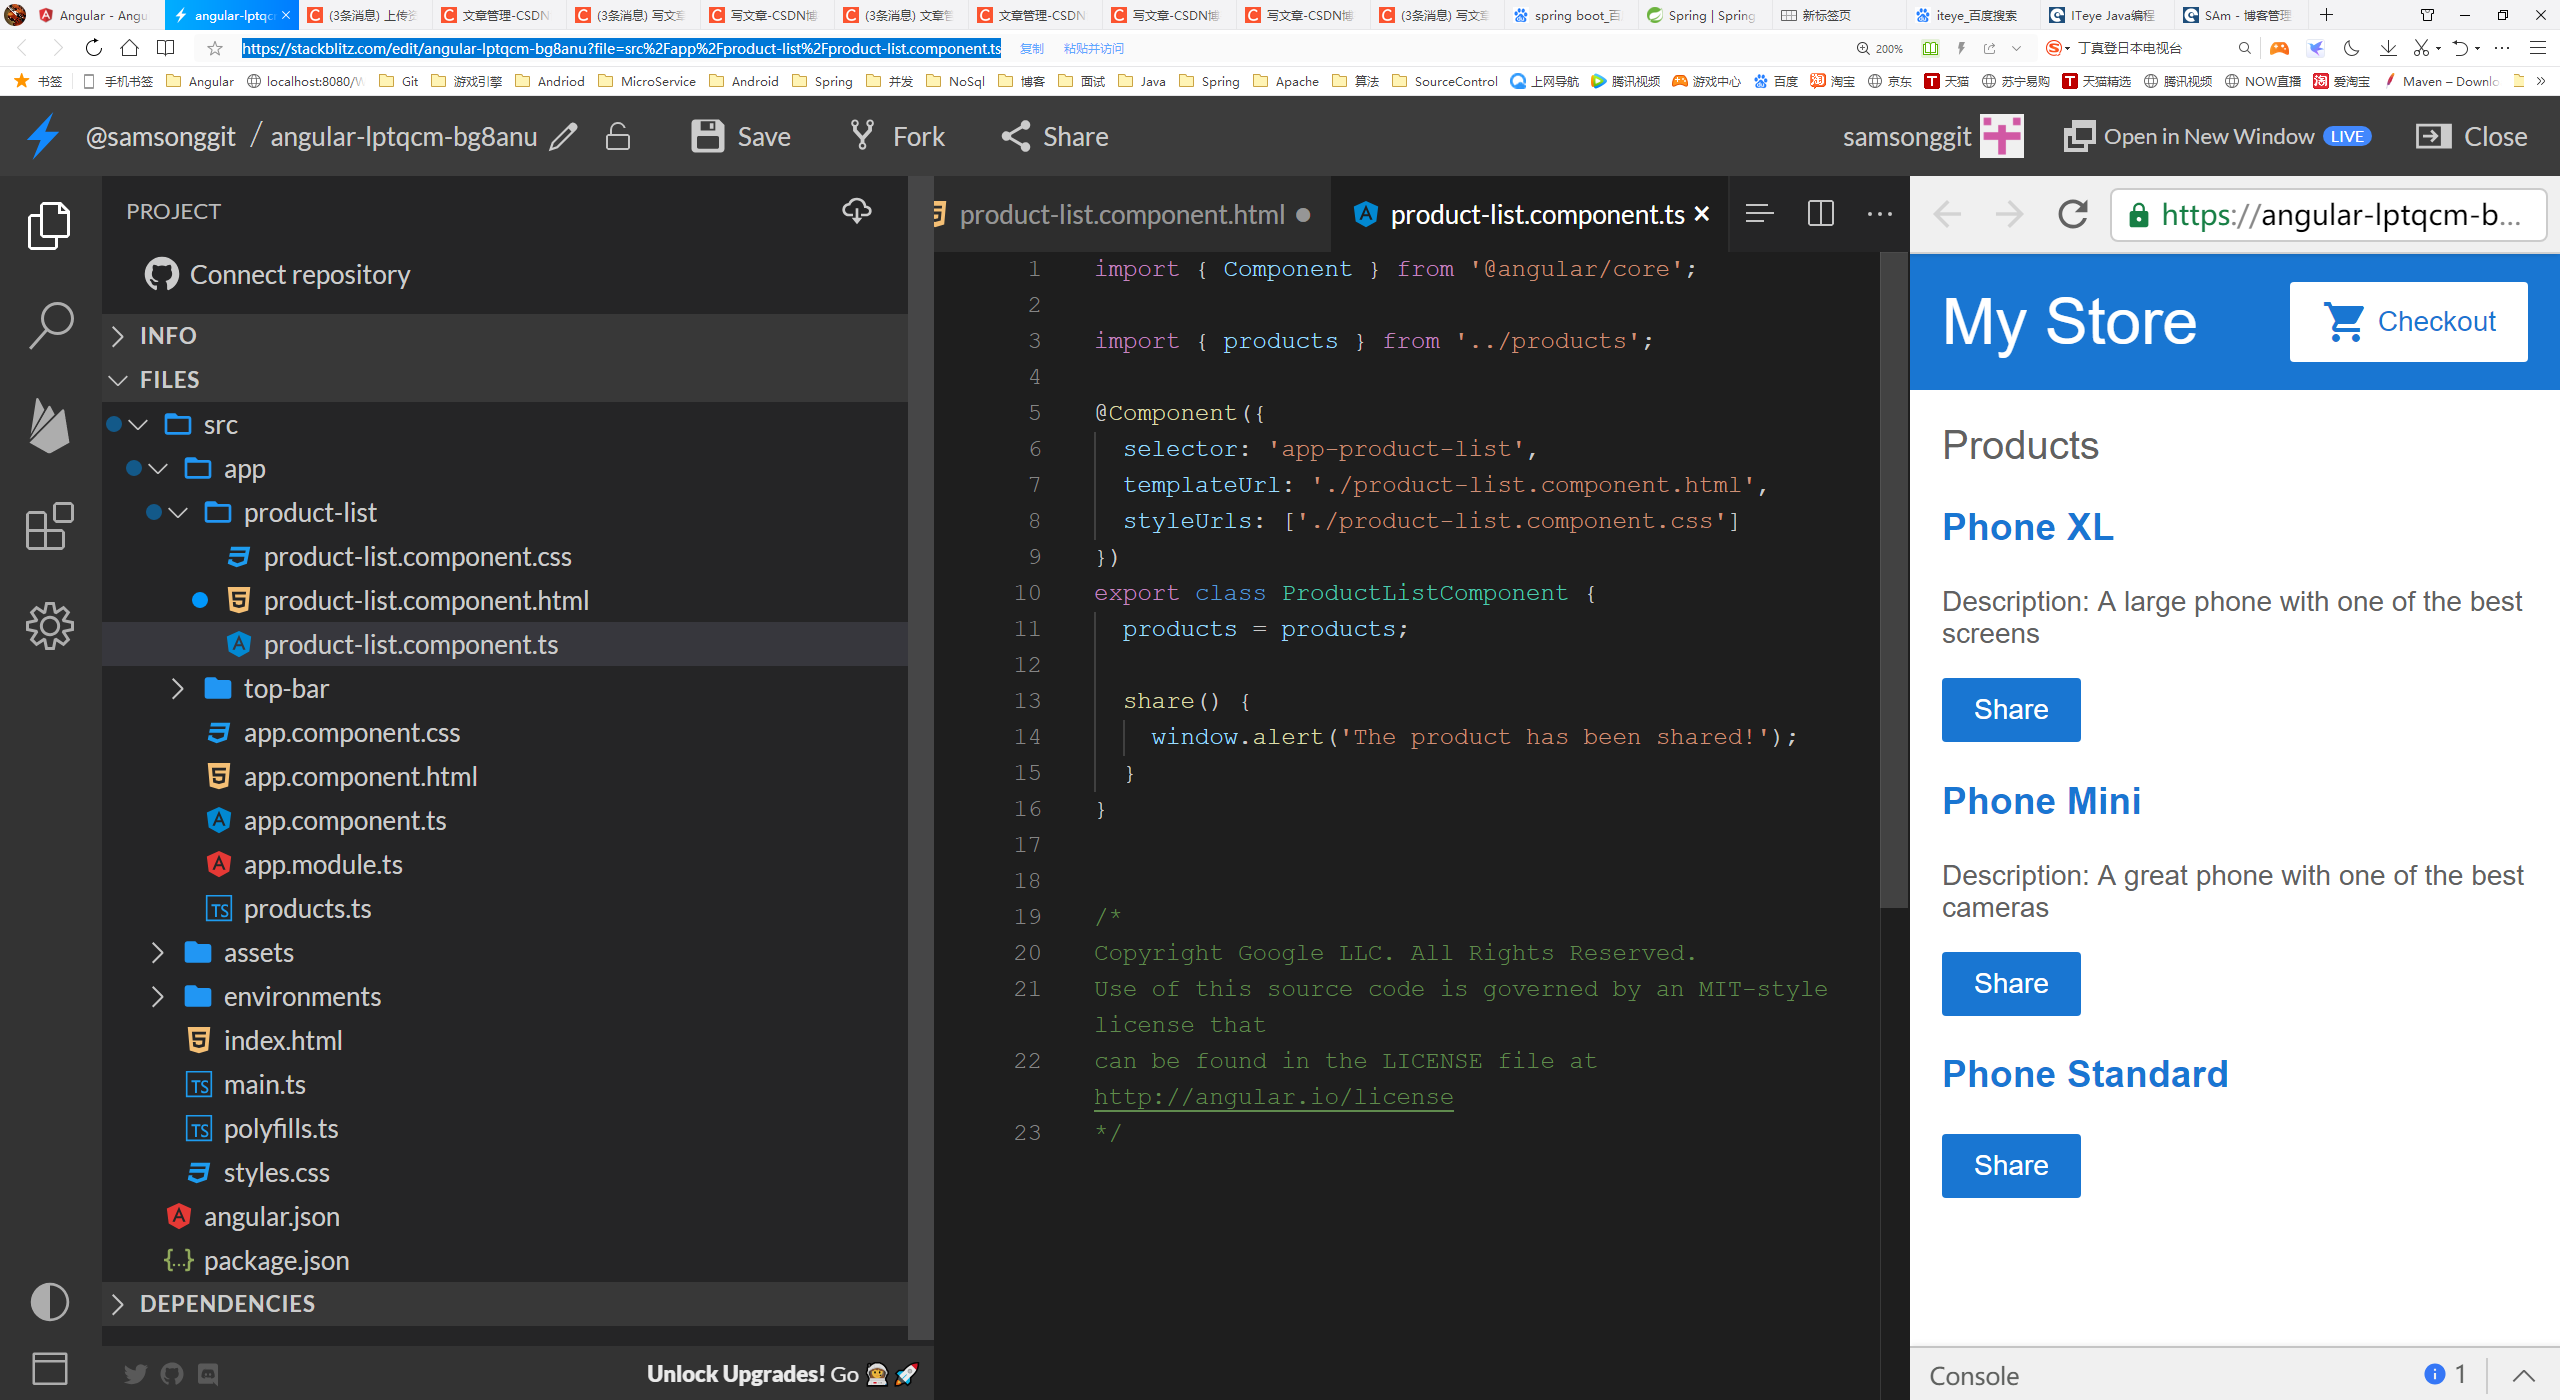
Task: Open the Phone Standard product link
Action: [x=2085, y=1074]
